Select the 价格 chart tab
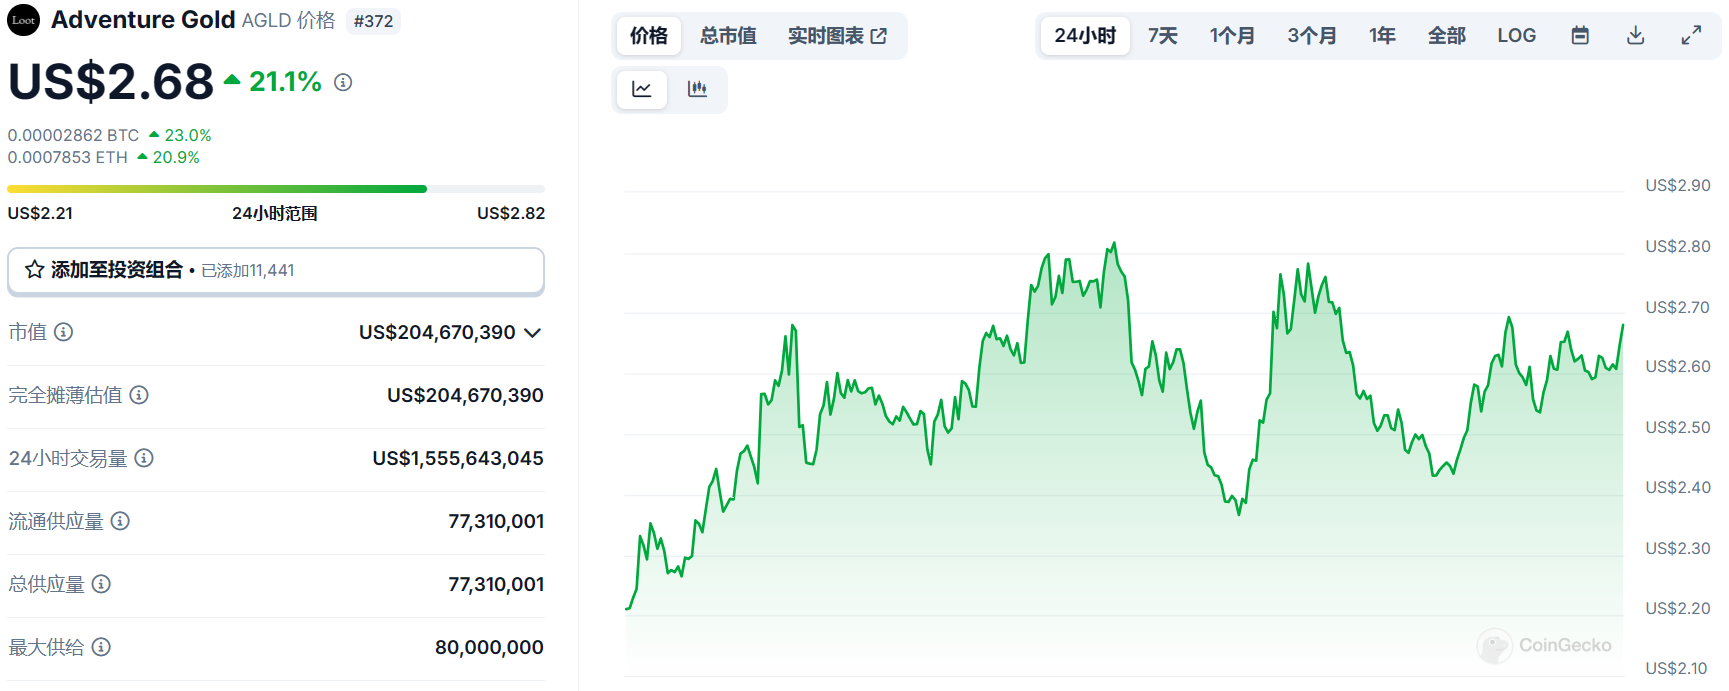This screenshot has height=691, width=1729. 649,36
